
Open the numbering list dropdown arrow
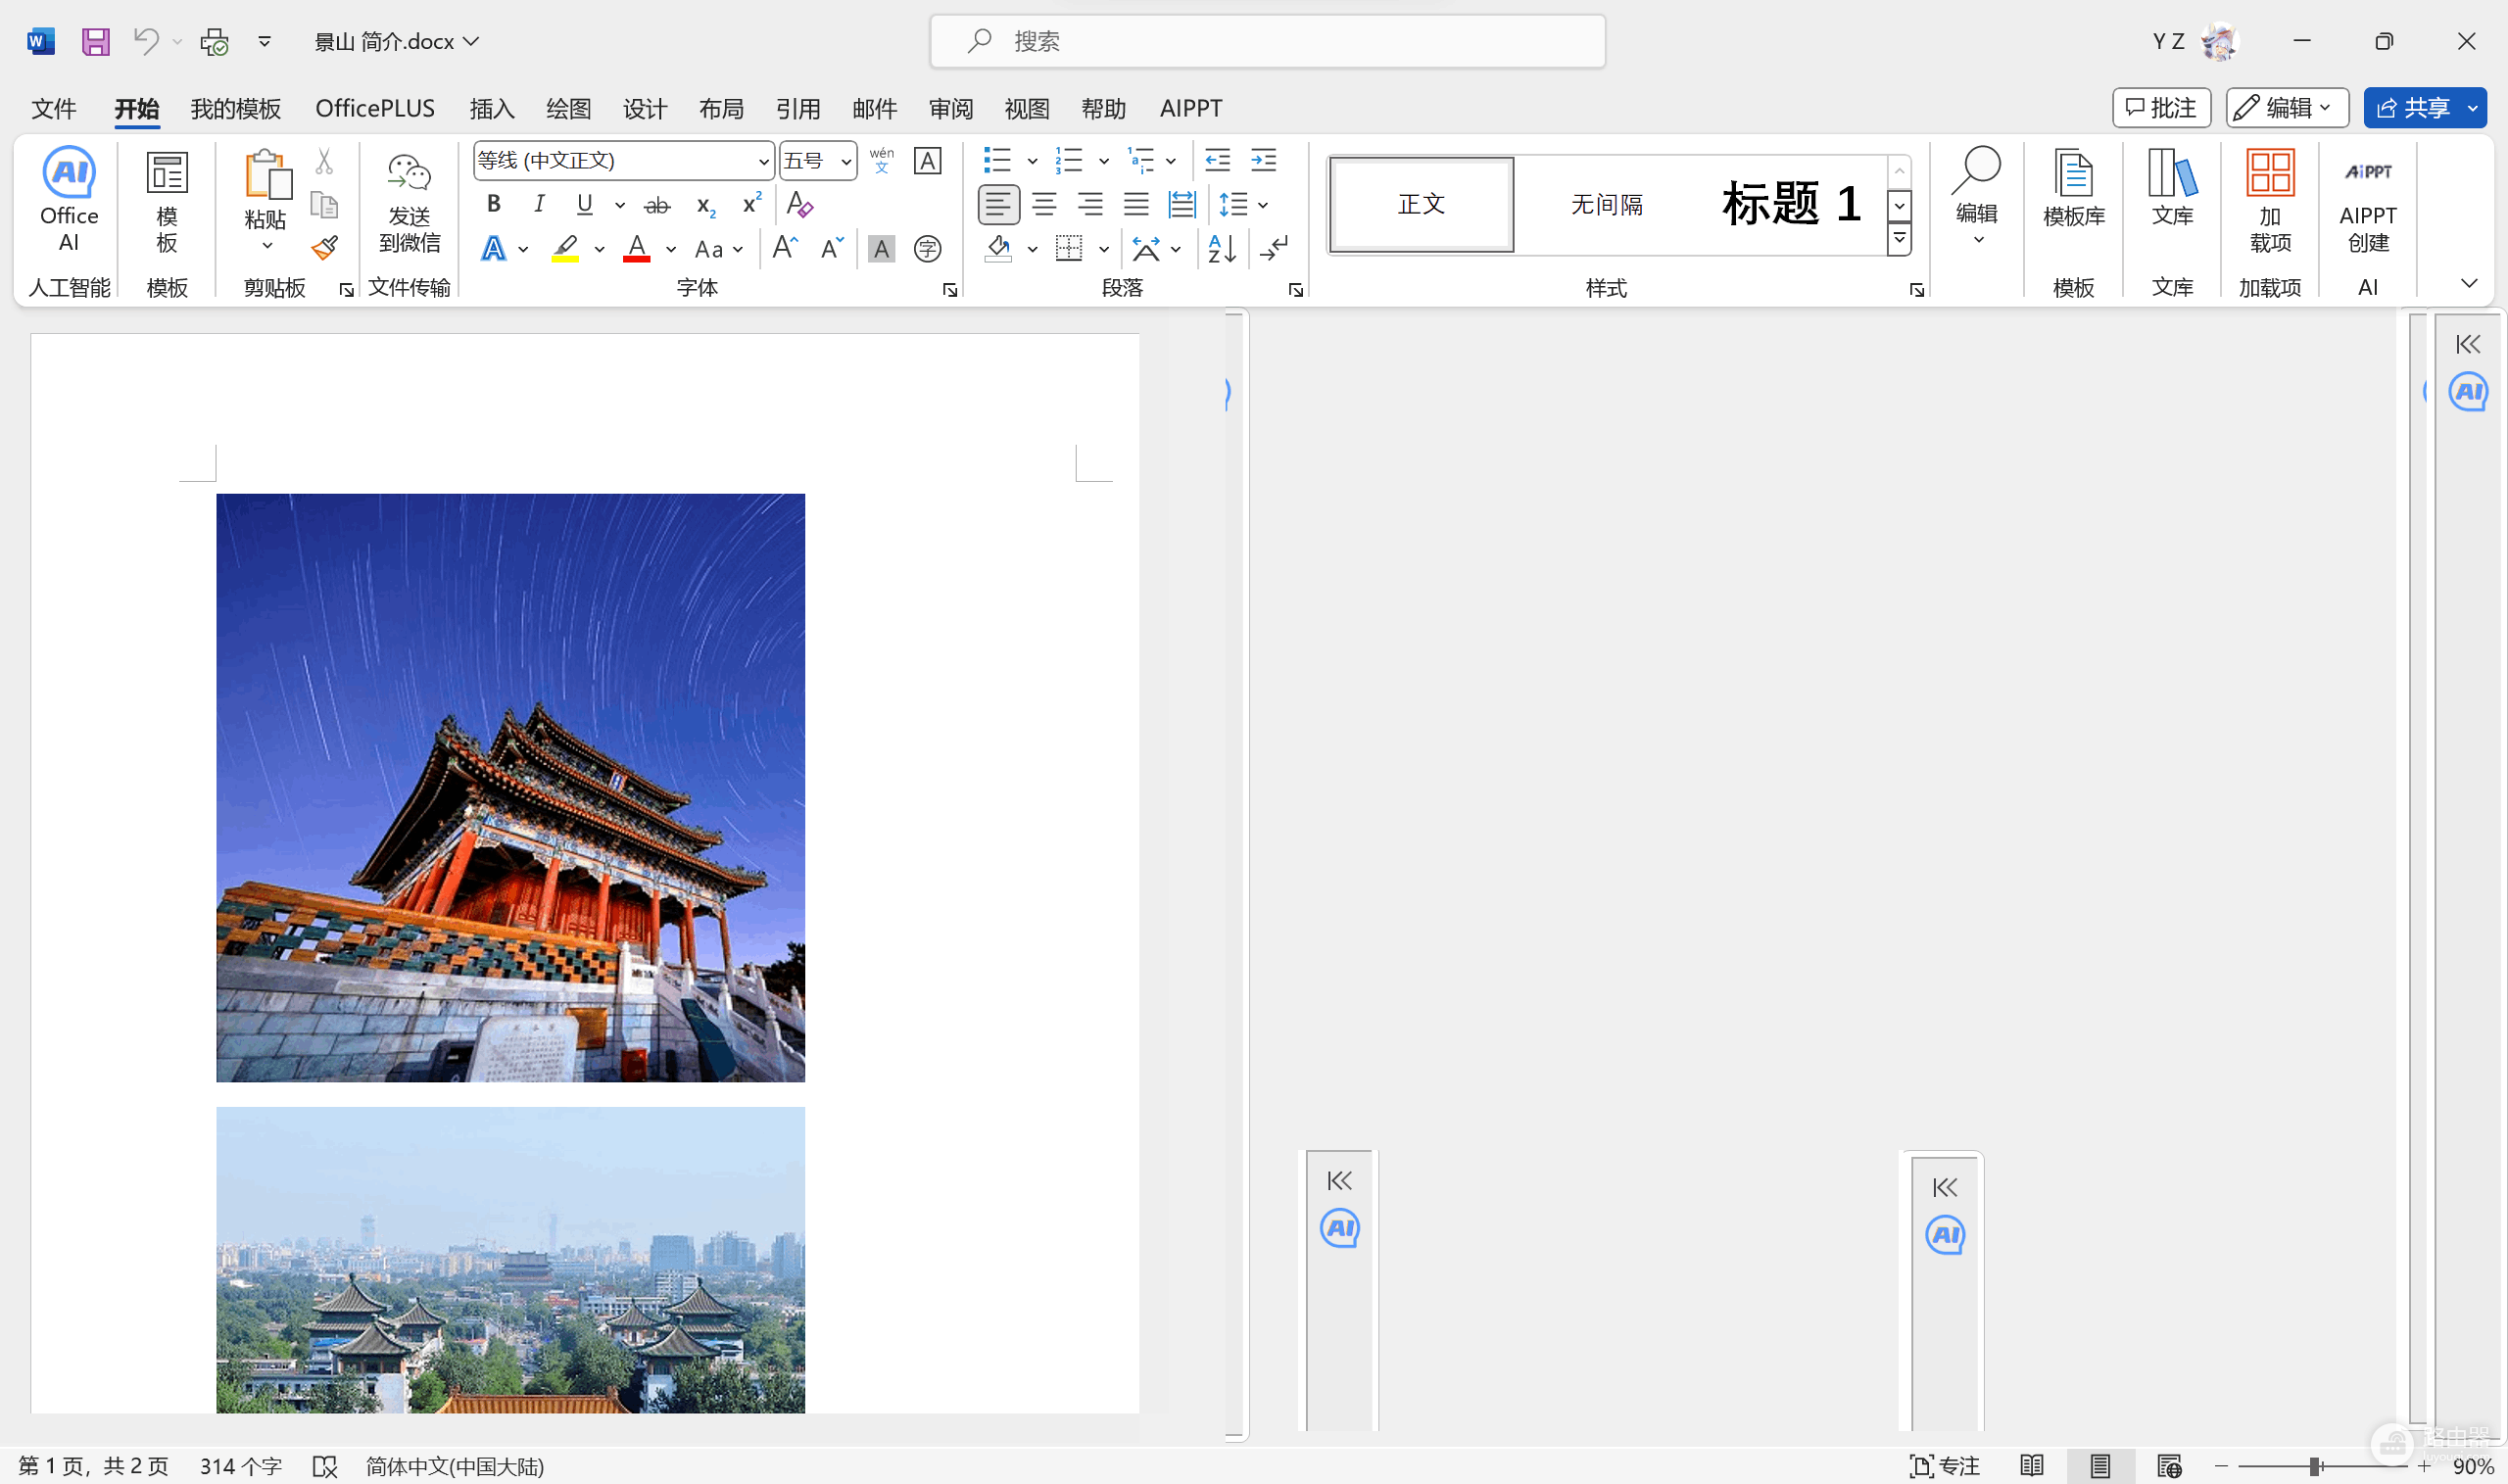pos(1103,161)
